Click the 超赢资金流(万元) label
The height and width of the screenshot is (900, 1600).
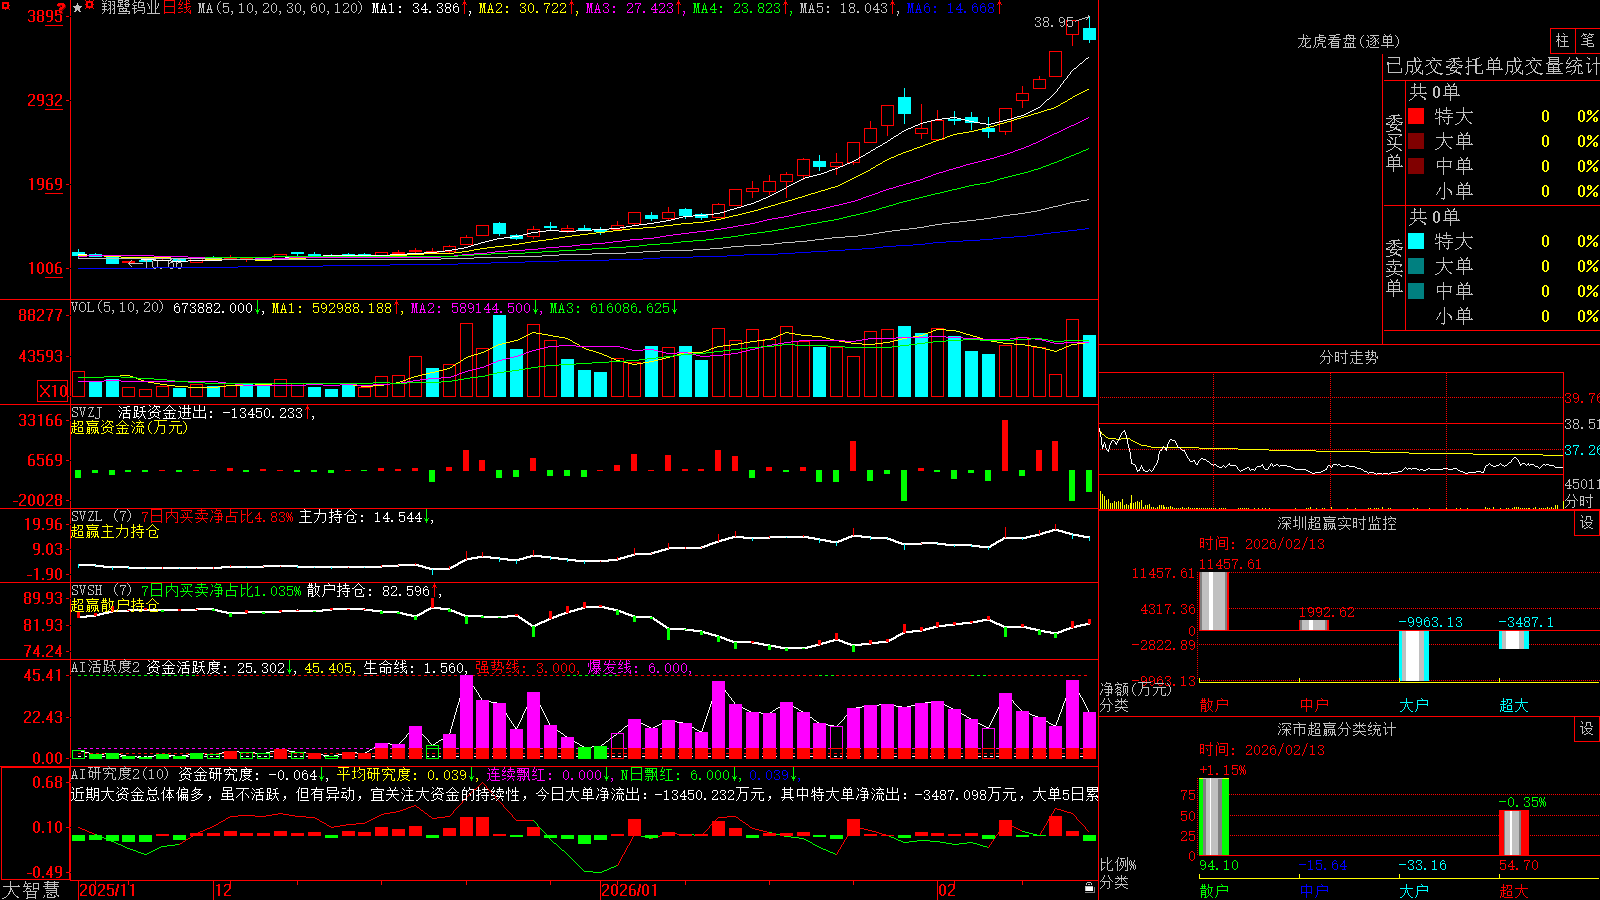(x=129, y=427)
